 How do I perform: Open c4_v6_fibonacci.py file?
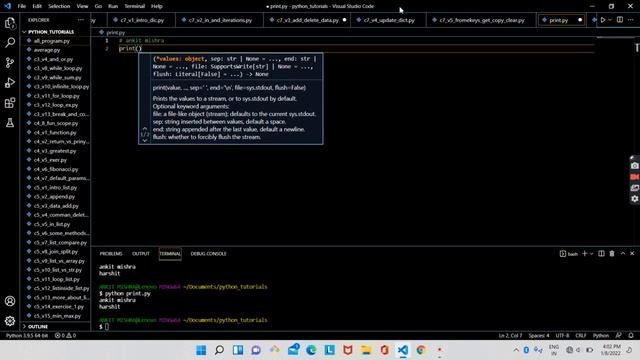(x=55, y=169)
